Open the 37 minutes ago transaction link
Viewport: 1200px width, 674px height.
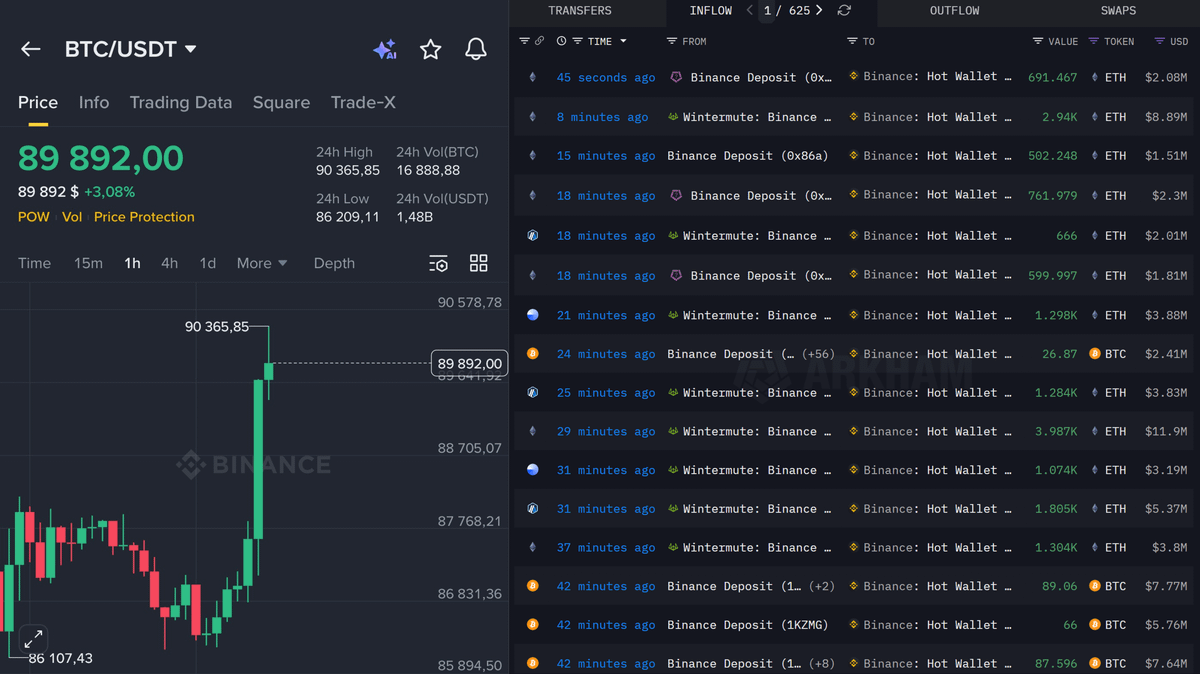coord(606,548)
